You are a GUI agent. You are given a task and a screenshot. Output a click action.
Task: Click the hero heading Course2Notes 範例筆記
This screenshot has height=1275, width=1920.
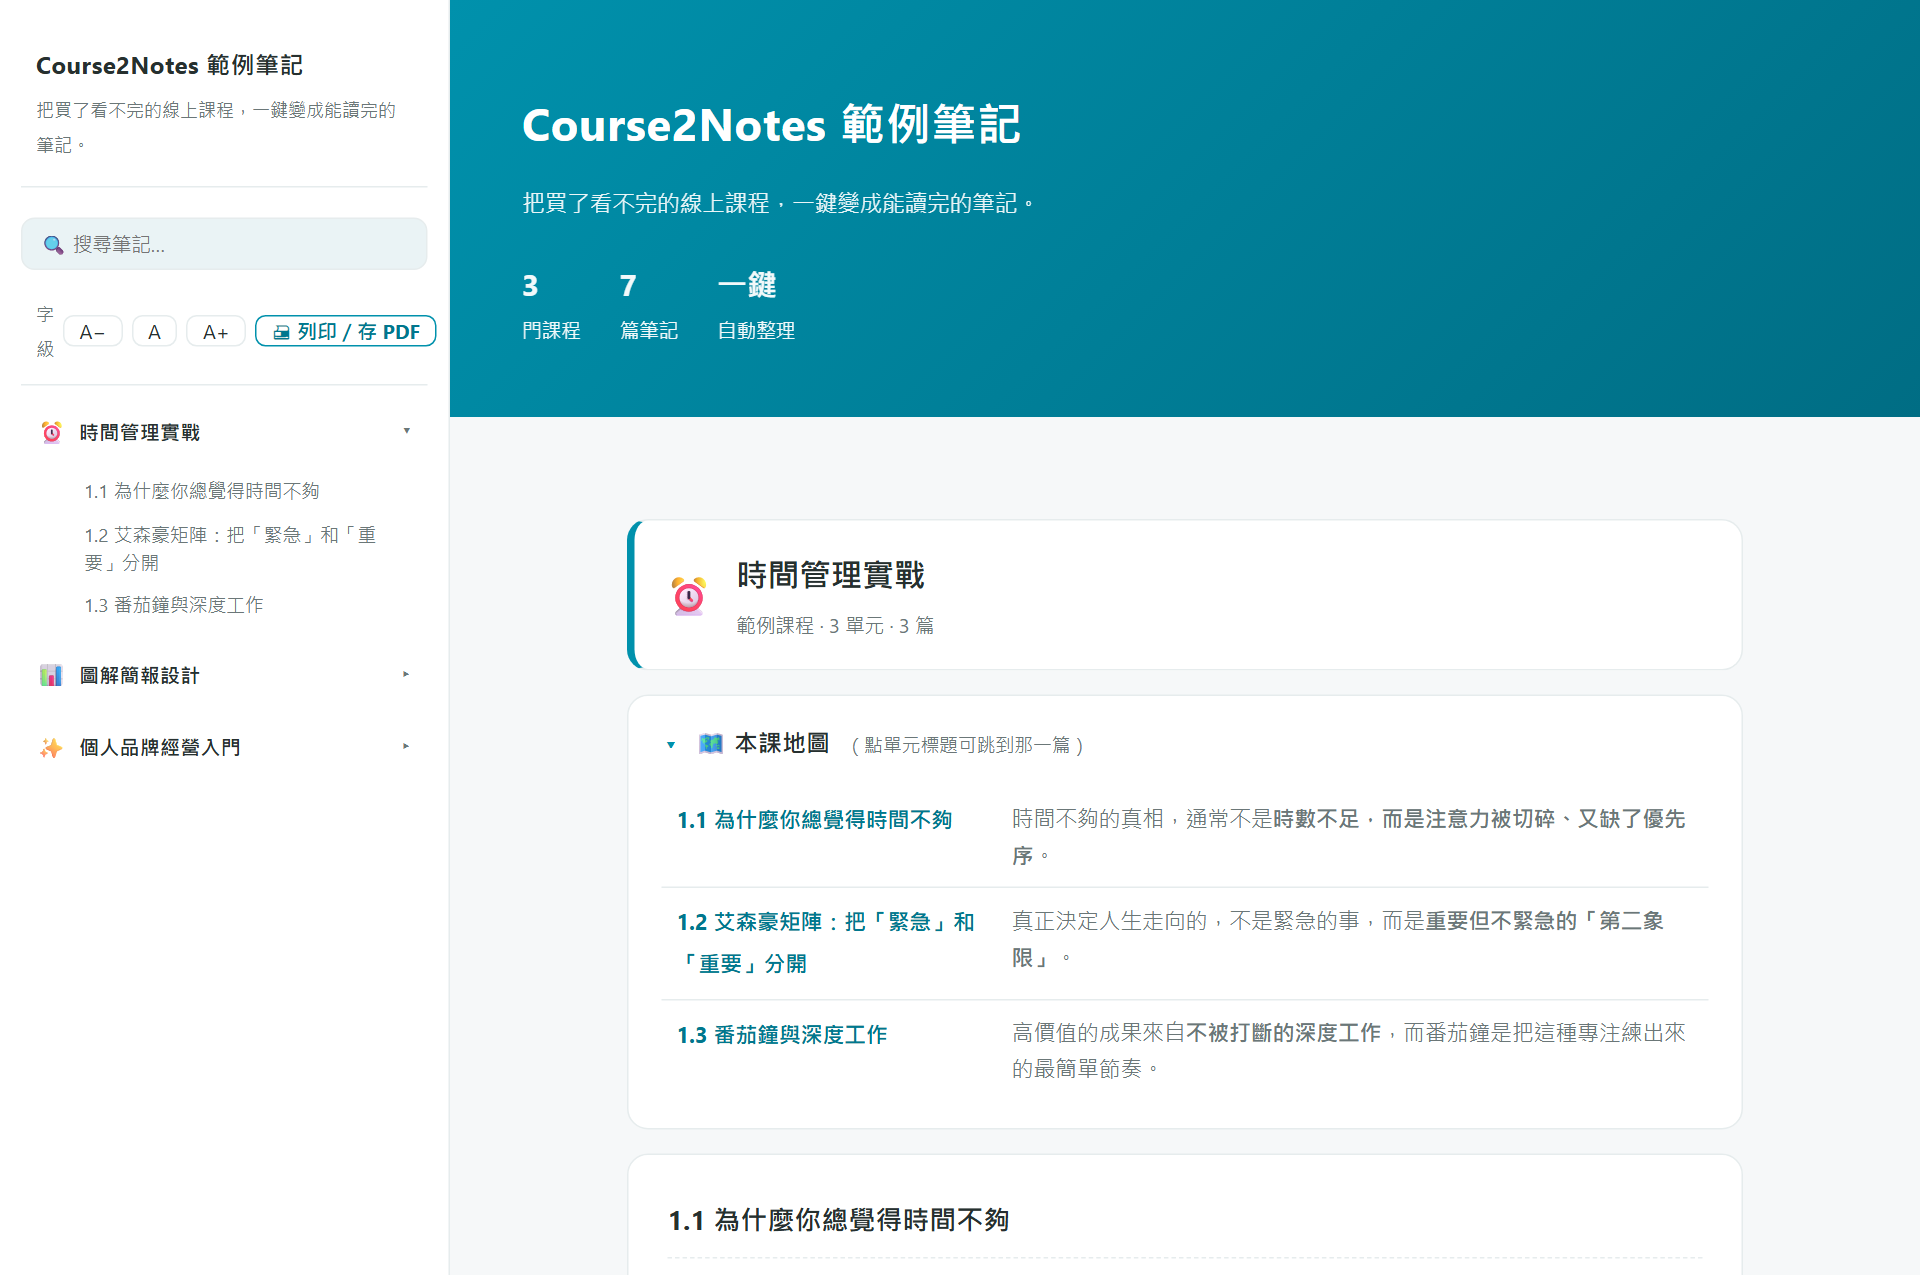(771, 125)
